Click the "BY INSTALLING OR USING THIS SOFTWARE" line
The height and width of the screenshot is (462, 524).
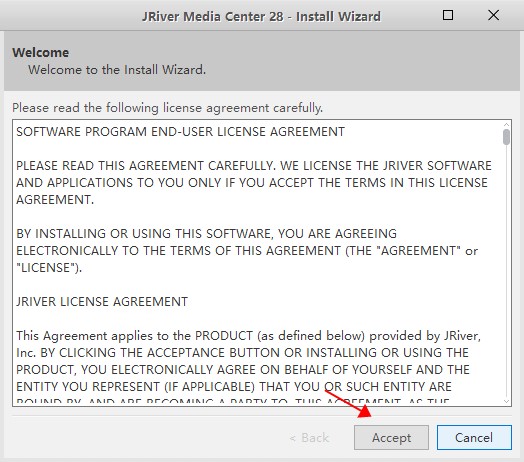pyautogui.click(x=206, y=234)
